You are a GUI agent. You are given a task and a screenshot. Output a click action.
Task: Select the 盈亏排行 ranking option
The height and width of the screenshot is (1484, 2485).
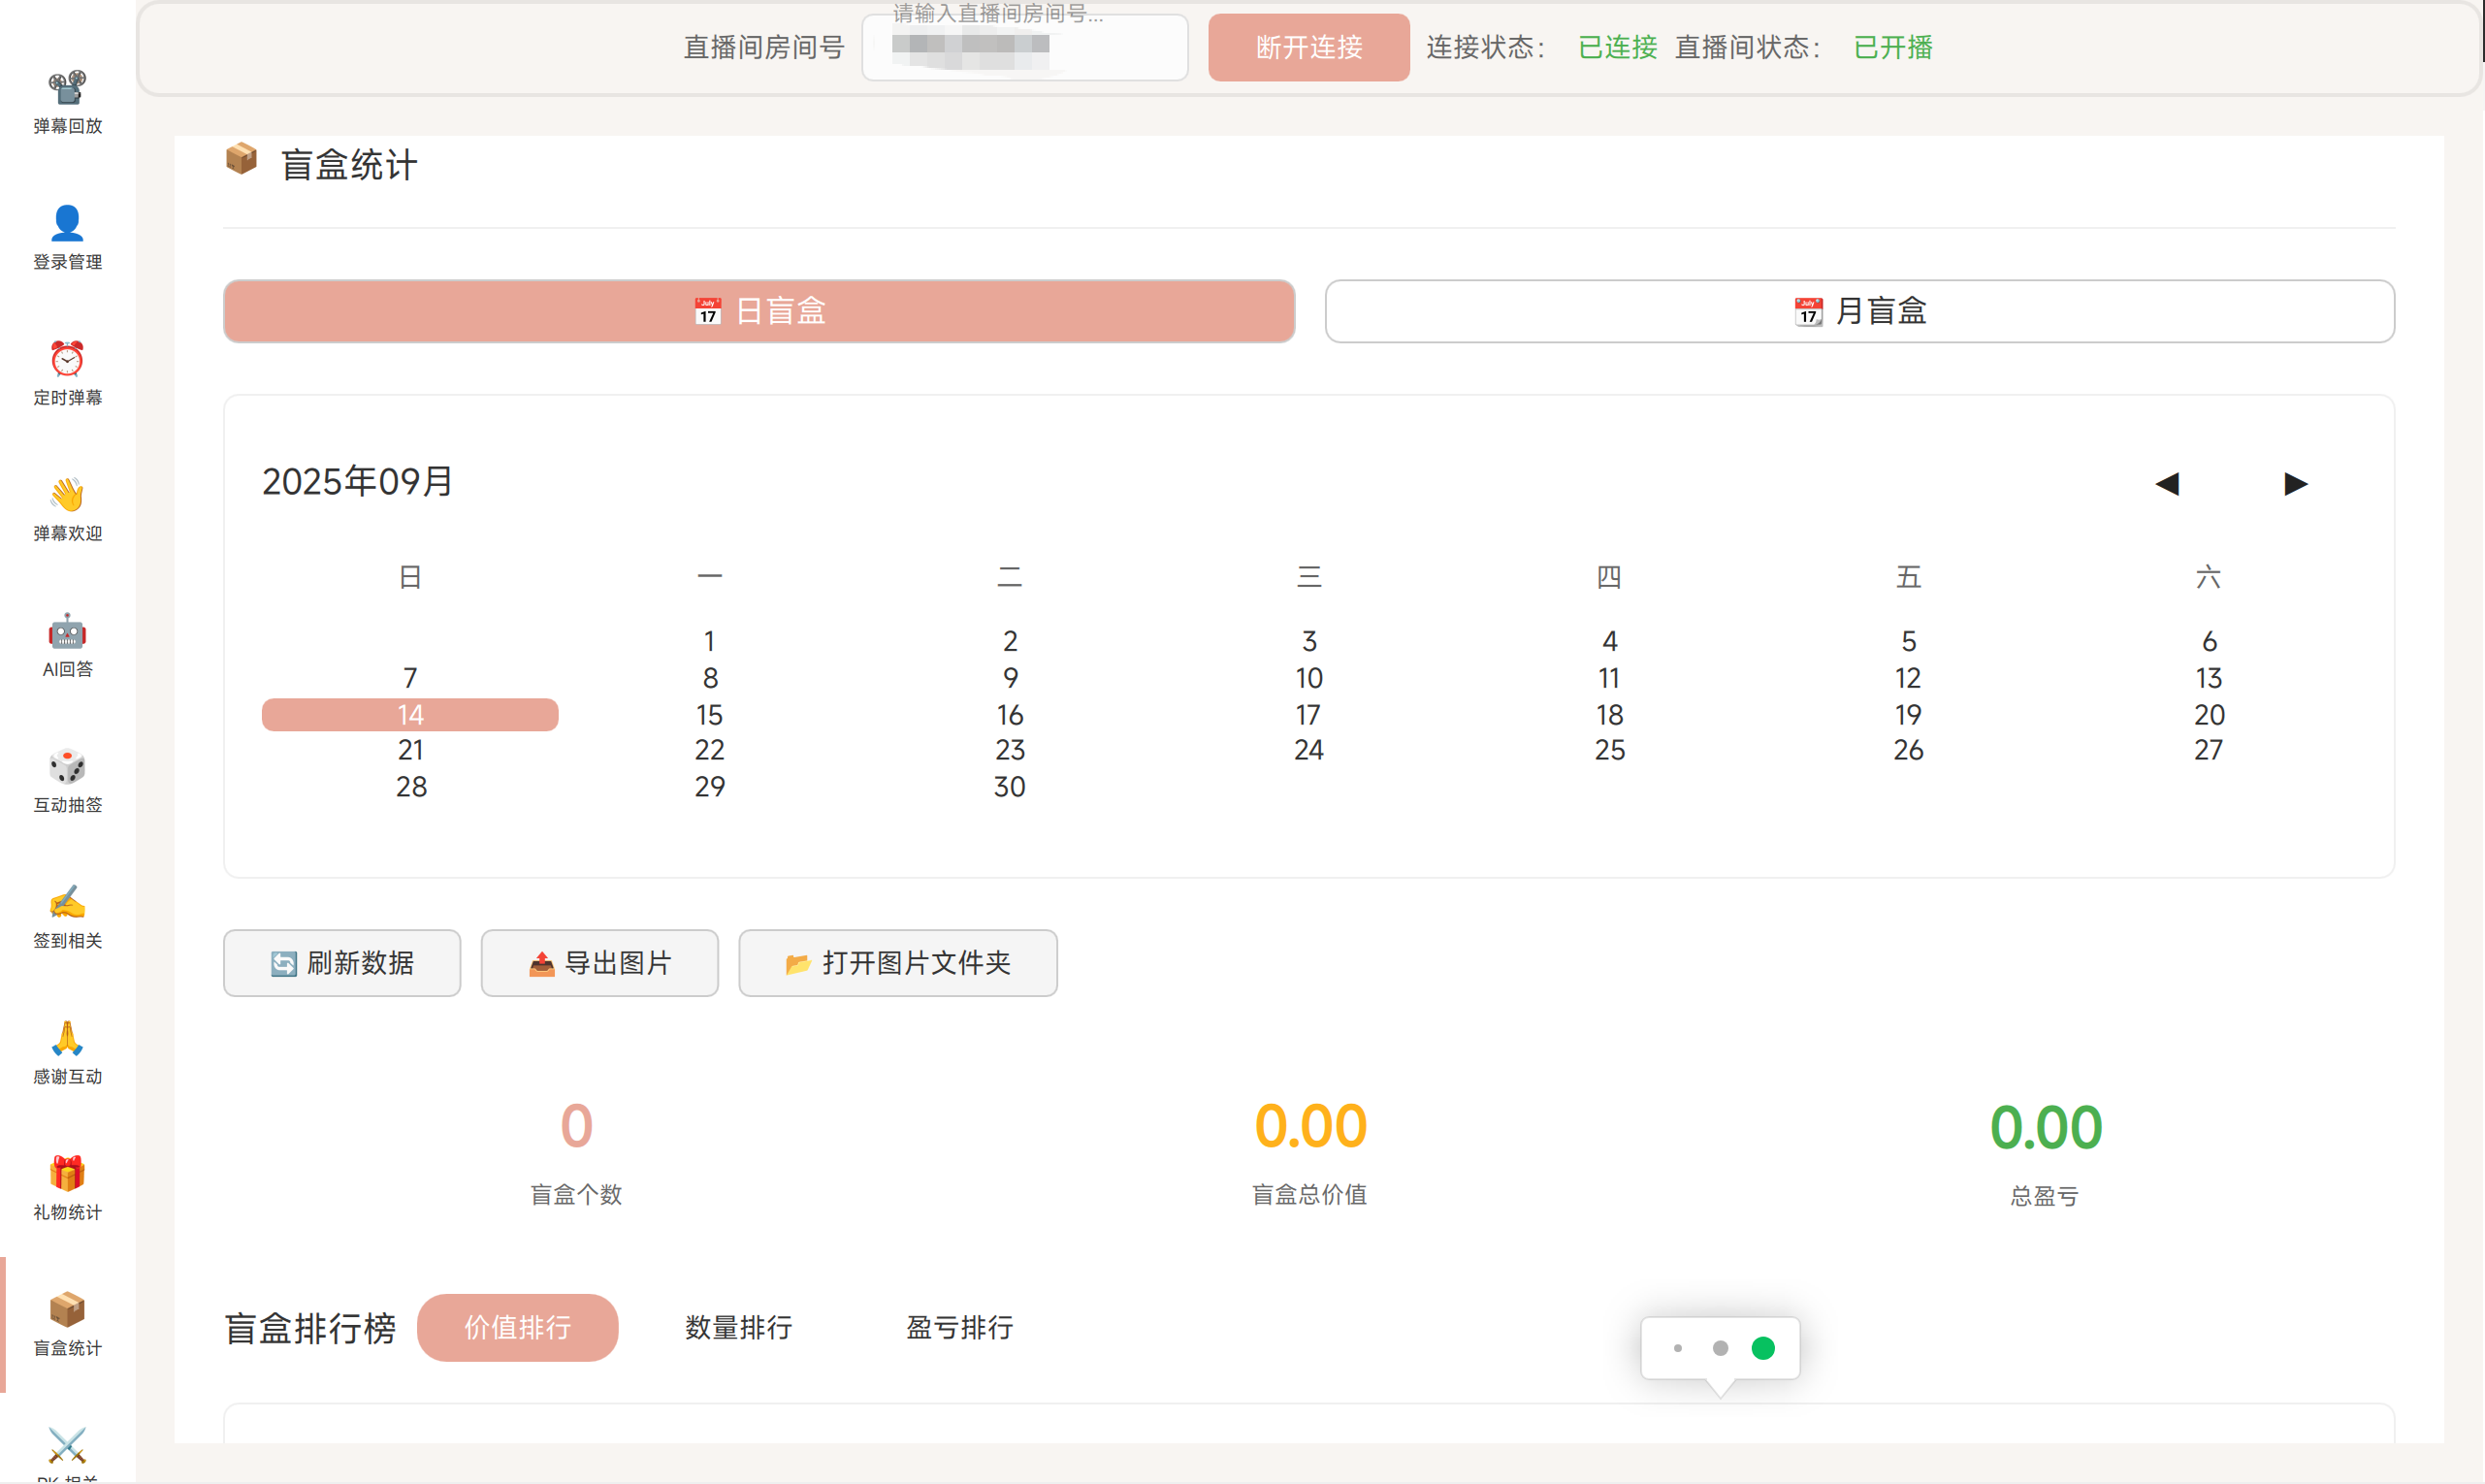[x=959, y=1327]
